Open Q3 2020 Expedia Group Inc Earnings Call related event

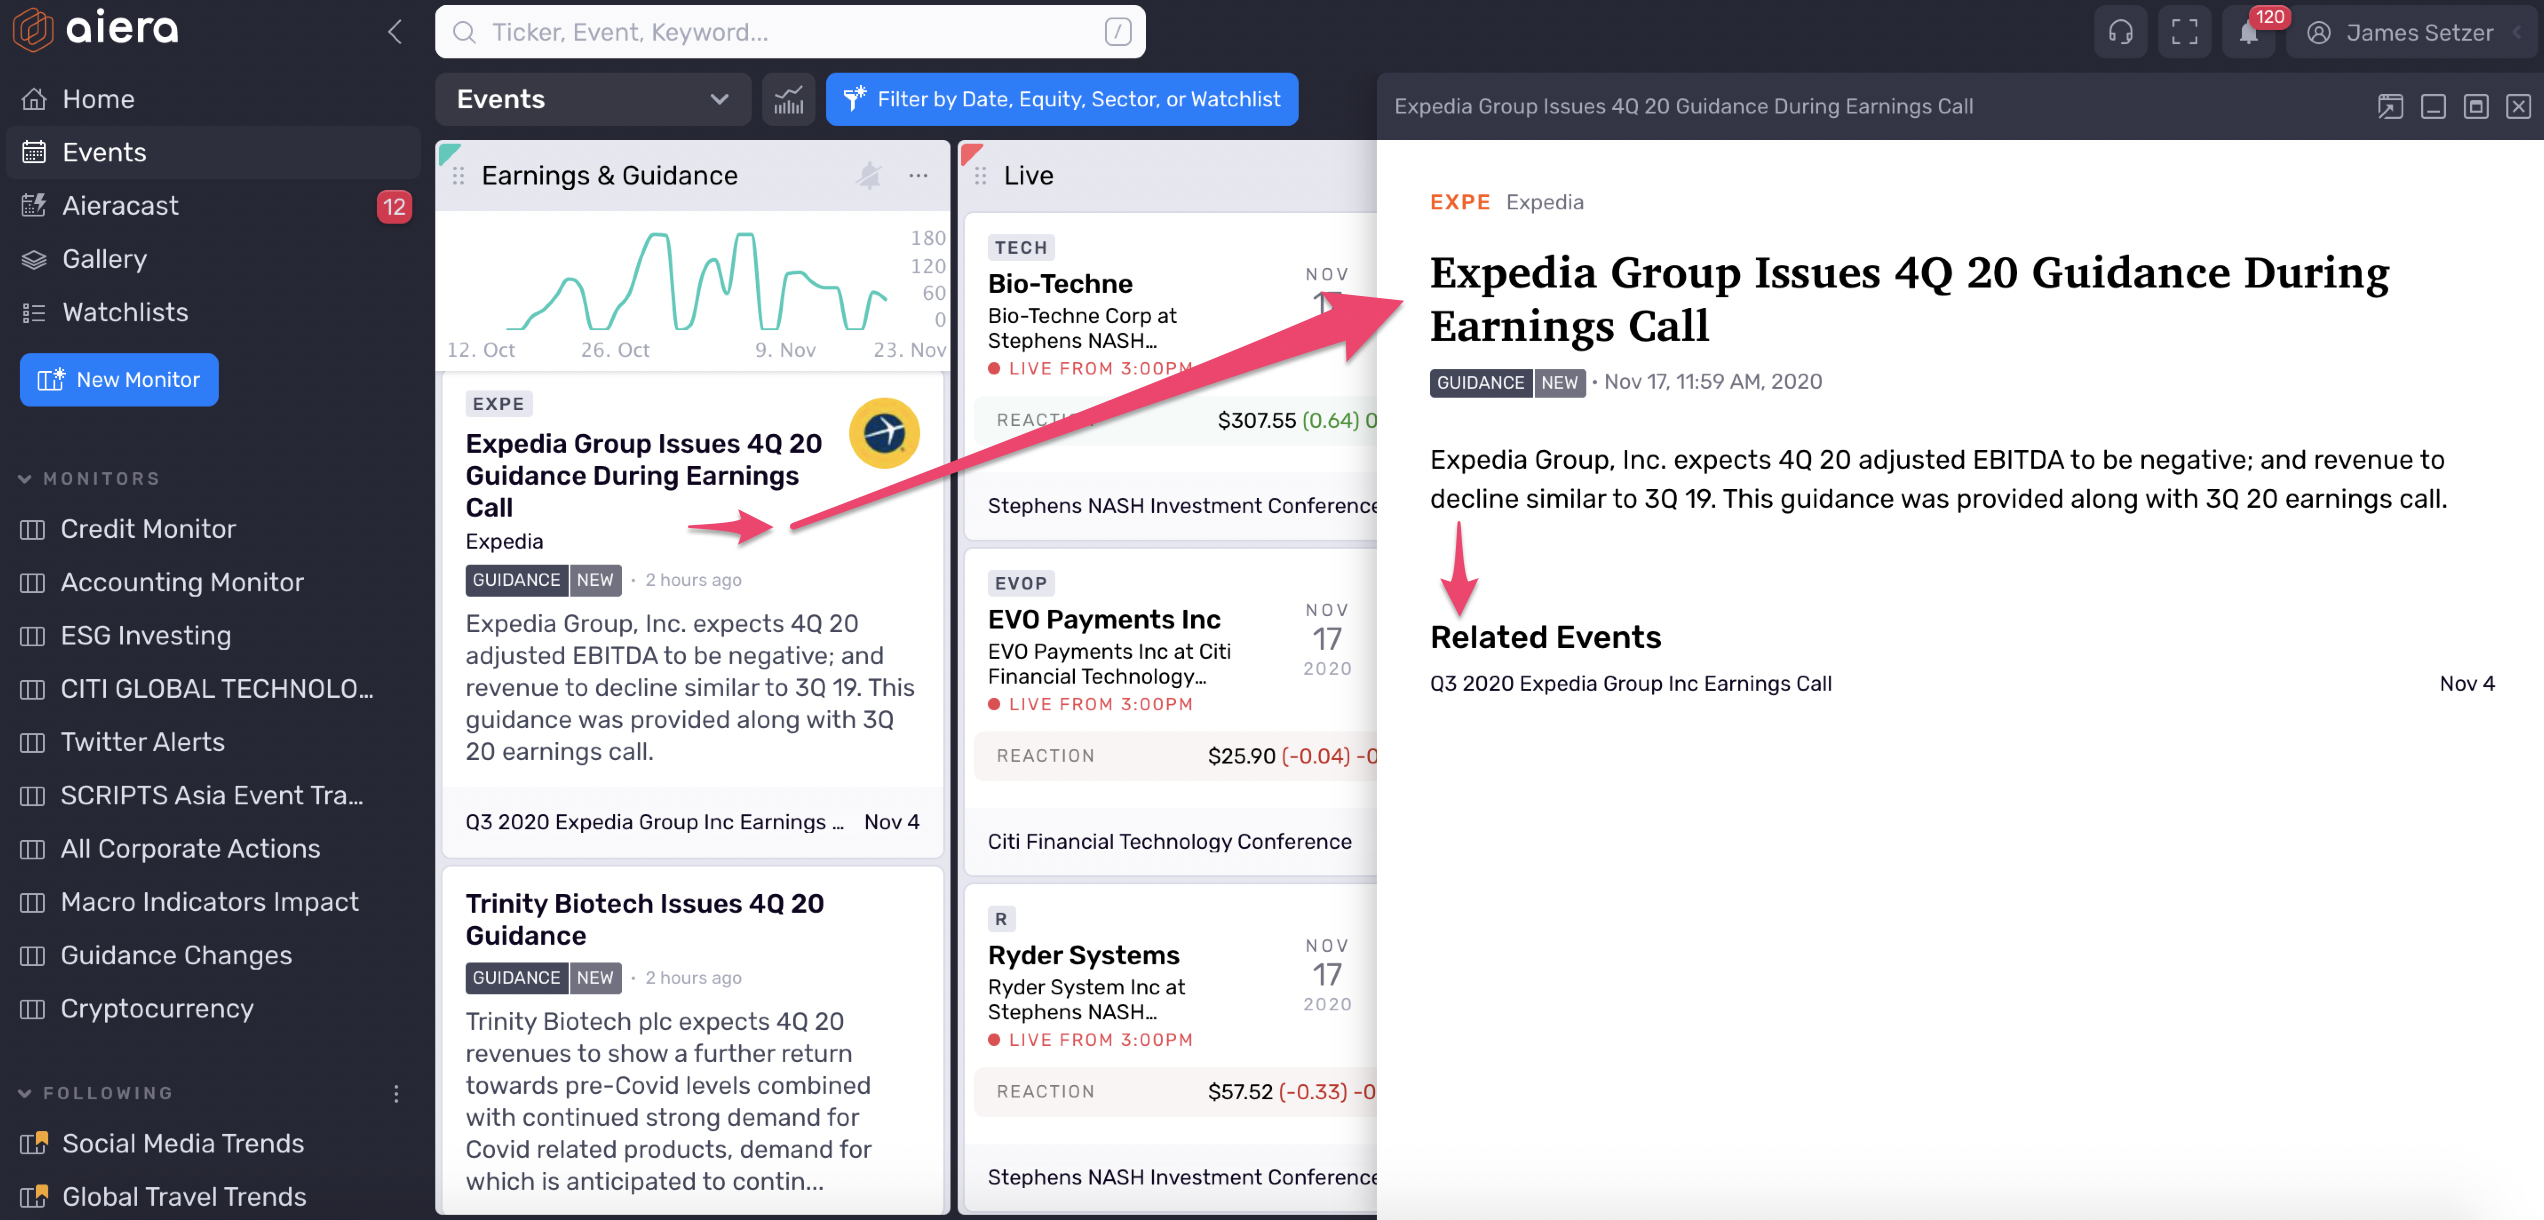tap(1631, 684)
